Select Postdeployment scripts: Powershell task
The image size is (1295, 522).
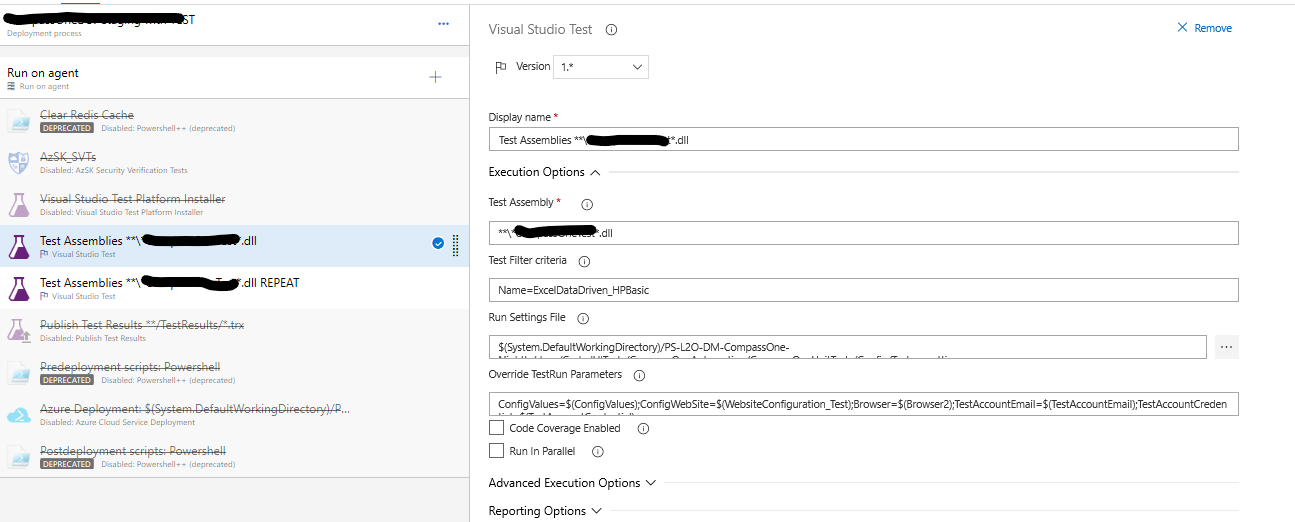234,456
